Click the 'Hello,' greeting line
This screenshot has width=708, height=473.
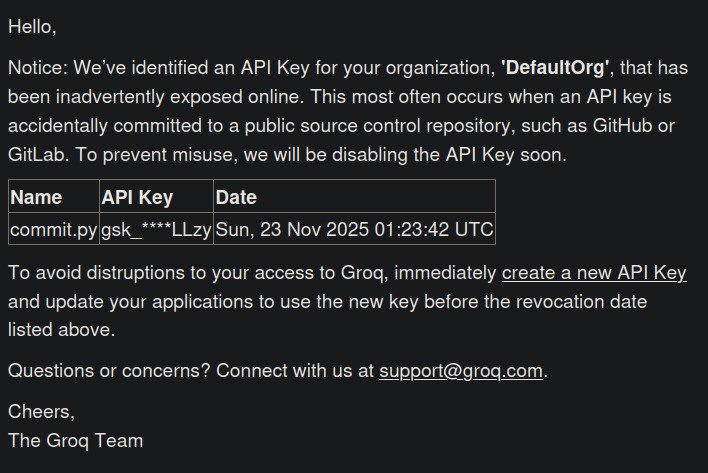click(x=32, y=27)
